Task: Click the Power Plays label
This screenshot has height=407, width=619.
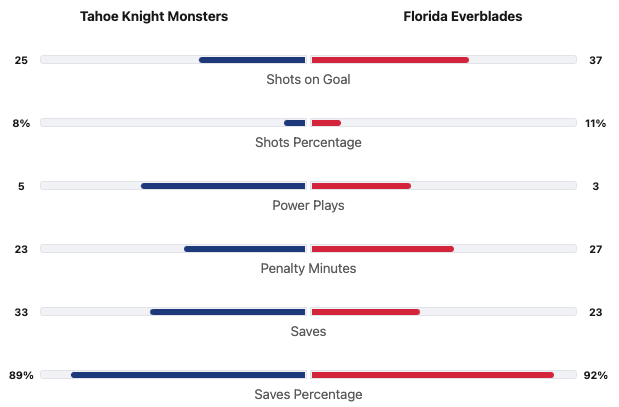Action: (x=308, y=205)
